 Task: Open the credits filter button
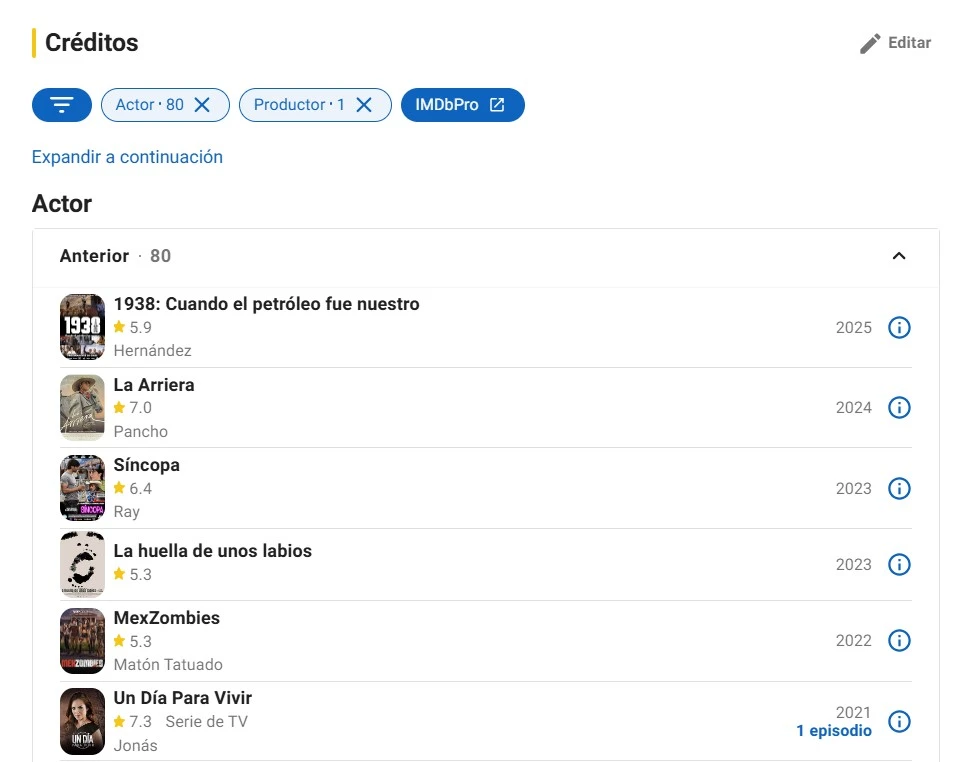pyautogui.click(x=62, y=105)
